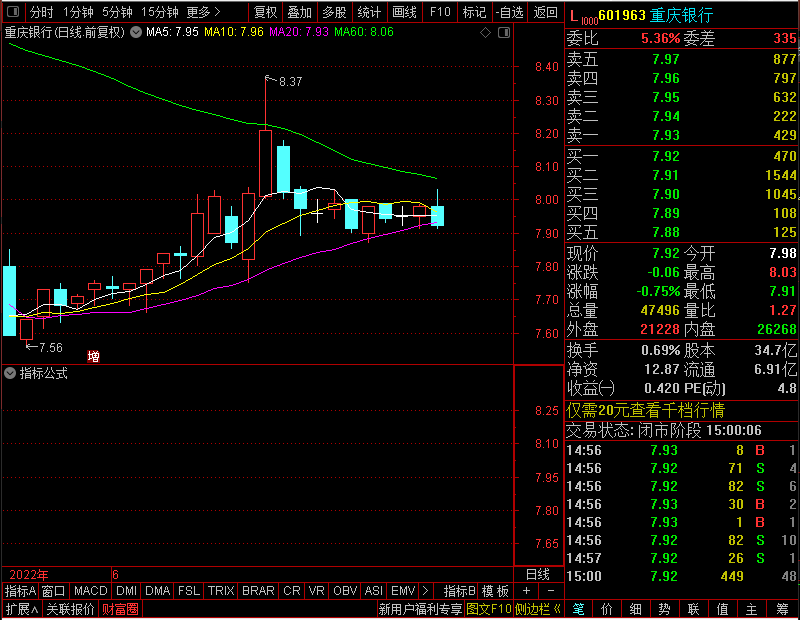Select ASI indicator
The height and width of the screenshot is (620, 800).
coord(373,591)
